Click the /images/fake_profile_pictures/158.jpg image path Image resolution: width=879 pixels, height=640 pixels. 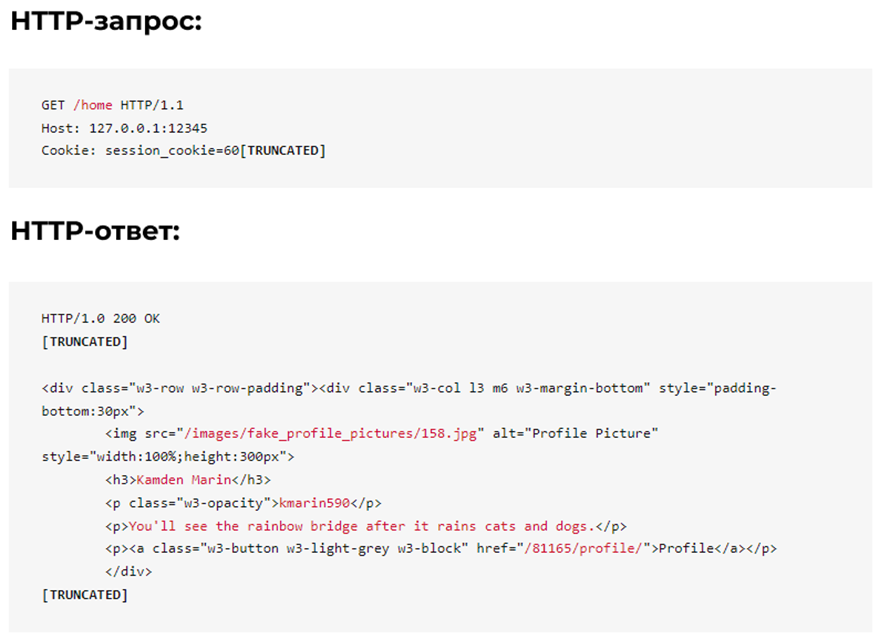[x=330, y=434]
